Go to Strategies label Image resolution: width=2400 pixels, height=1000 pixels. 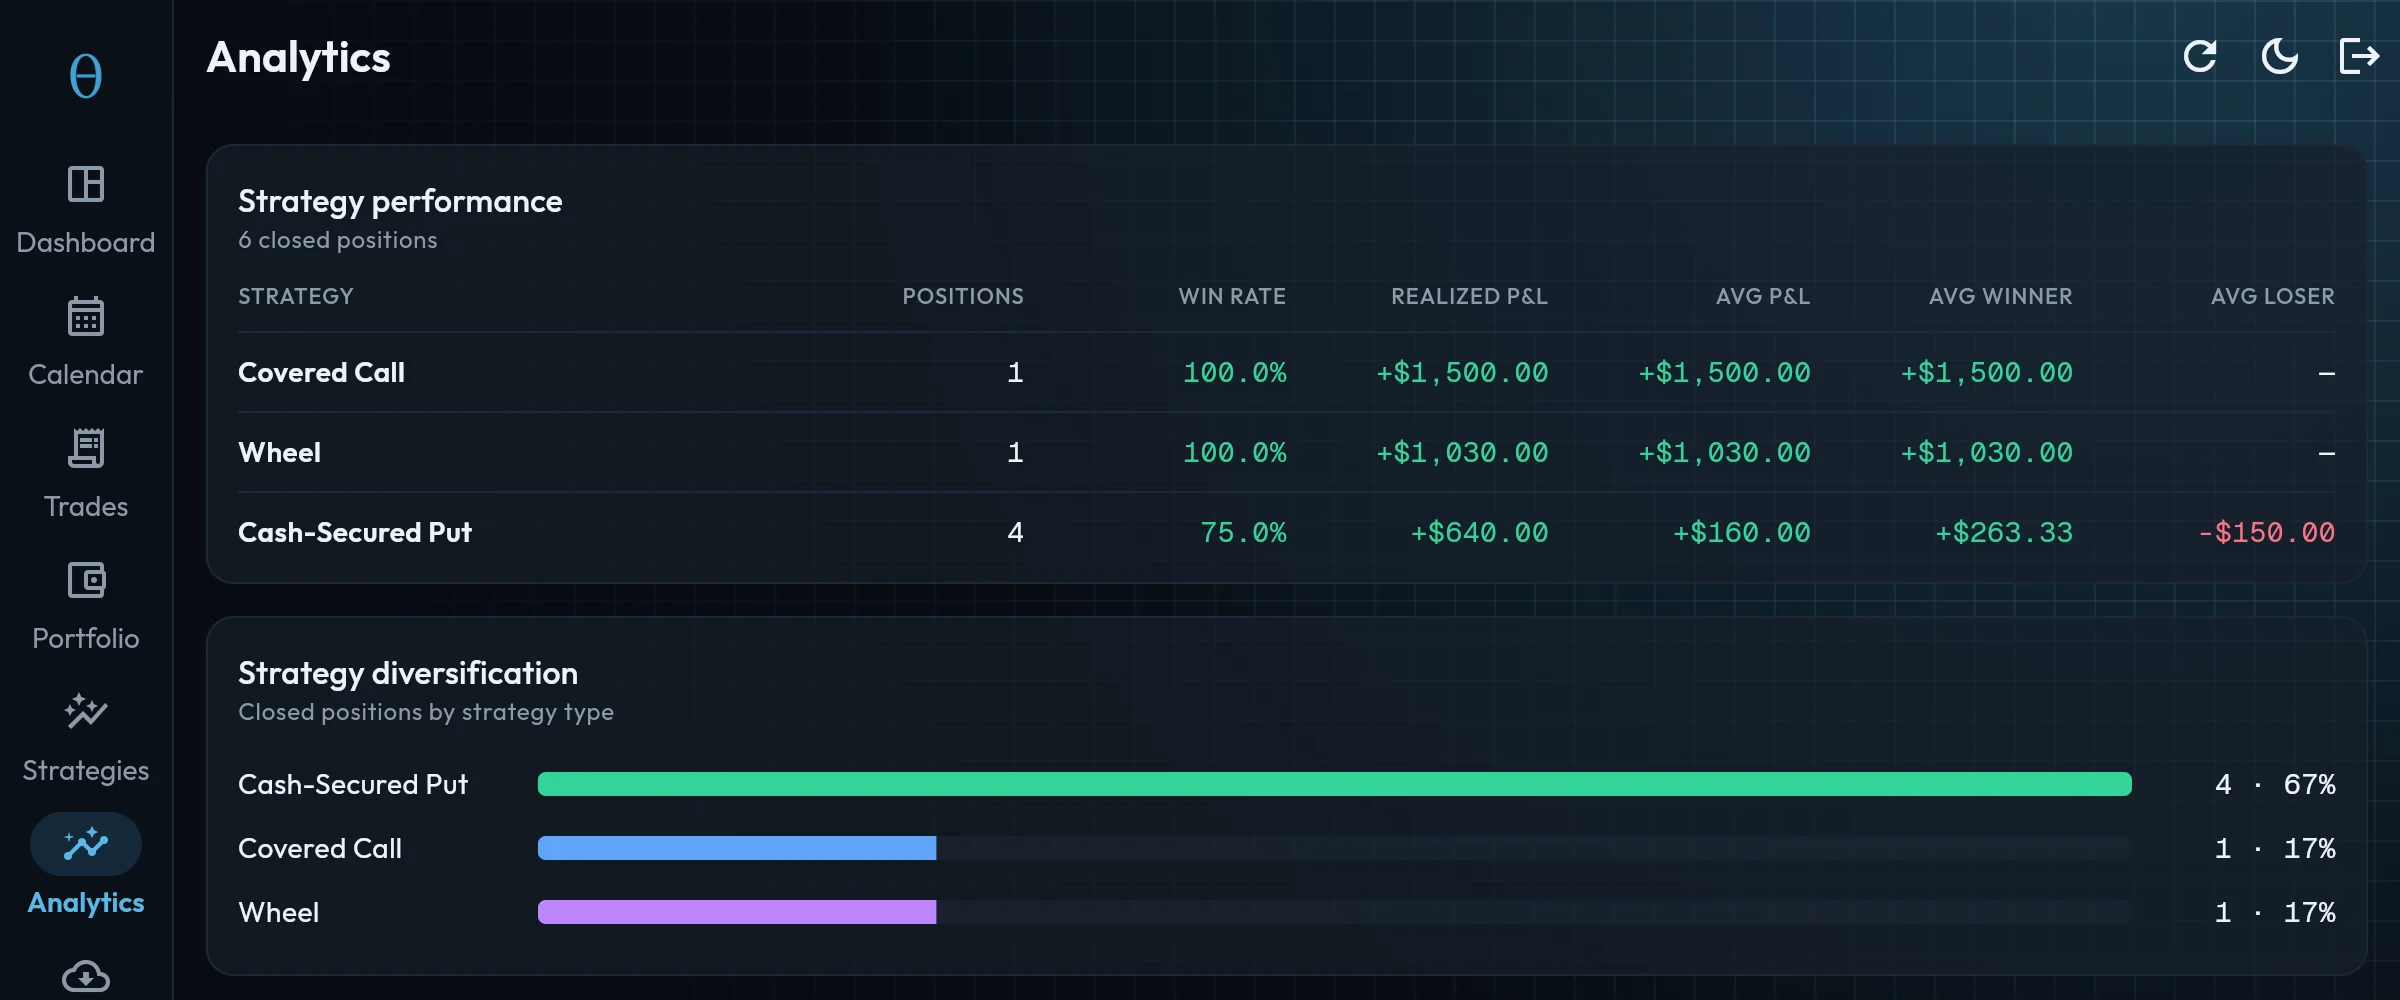pyautogui.click(x=86, y=771)
